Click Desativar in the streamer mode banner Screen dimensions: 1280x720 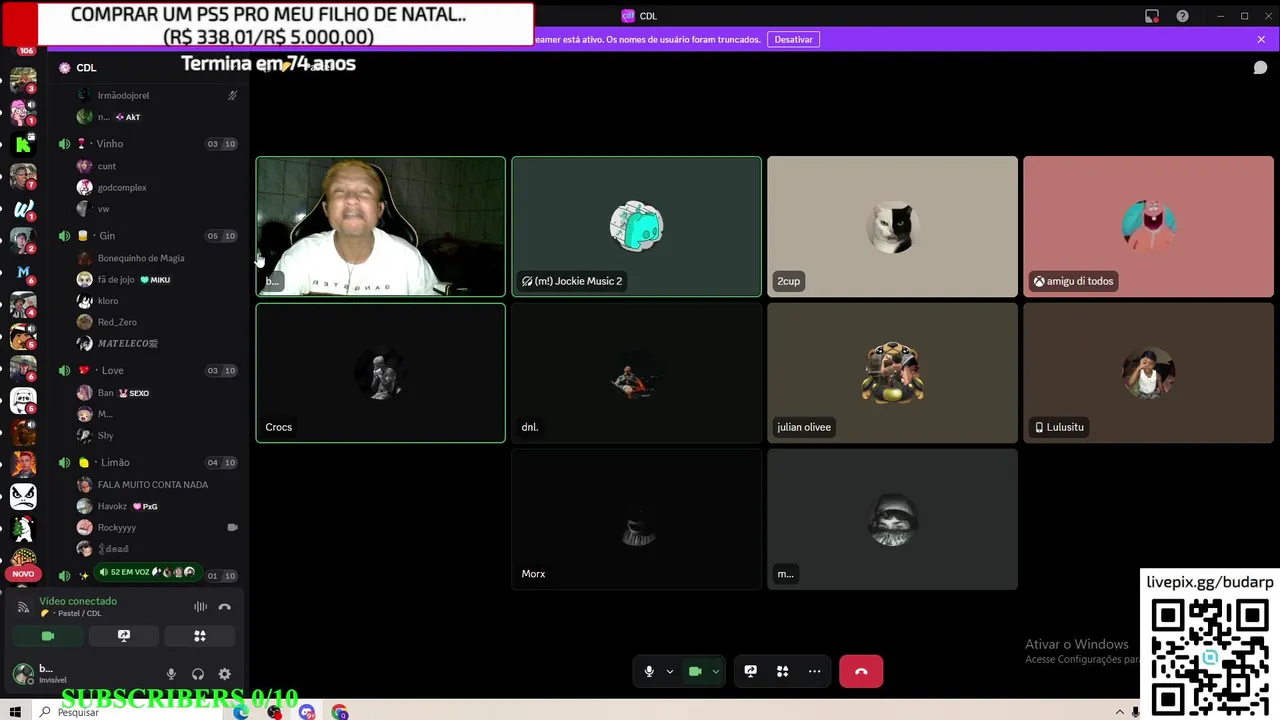point(793,39)
